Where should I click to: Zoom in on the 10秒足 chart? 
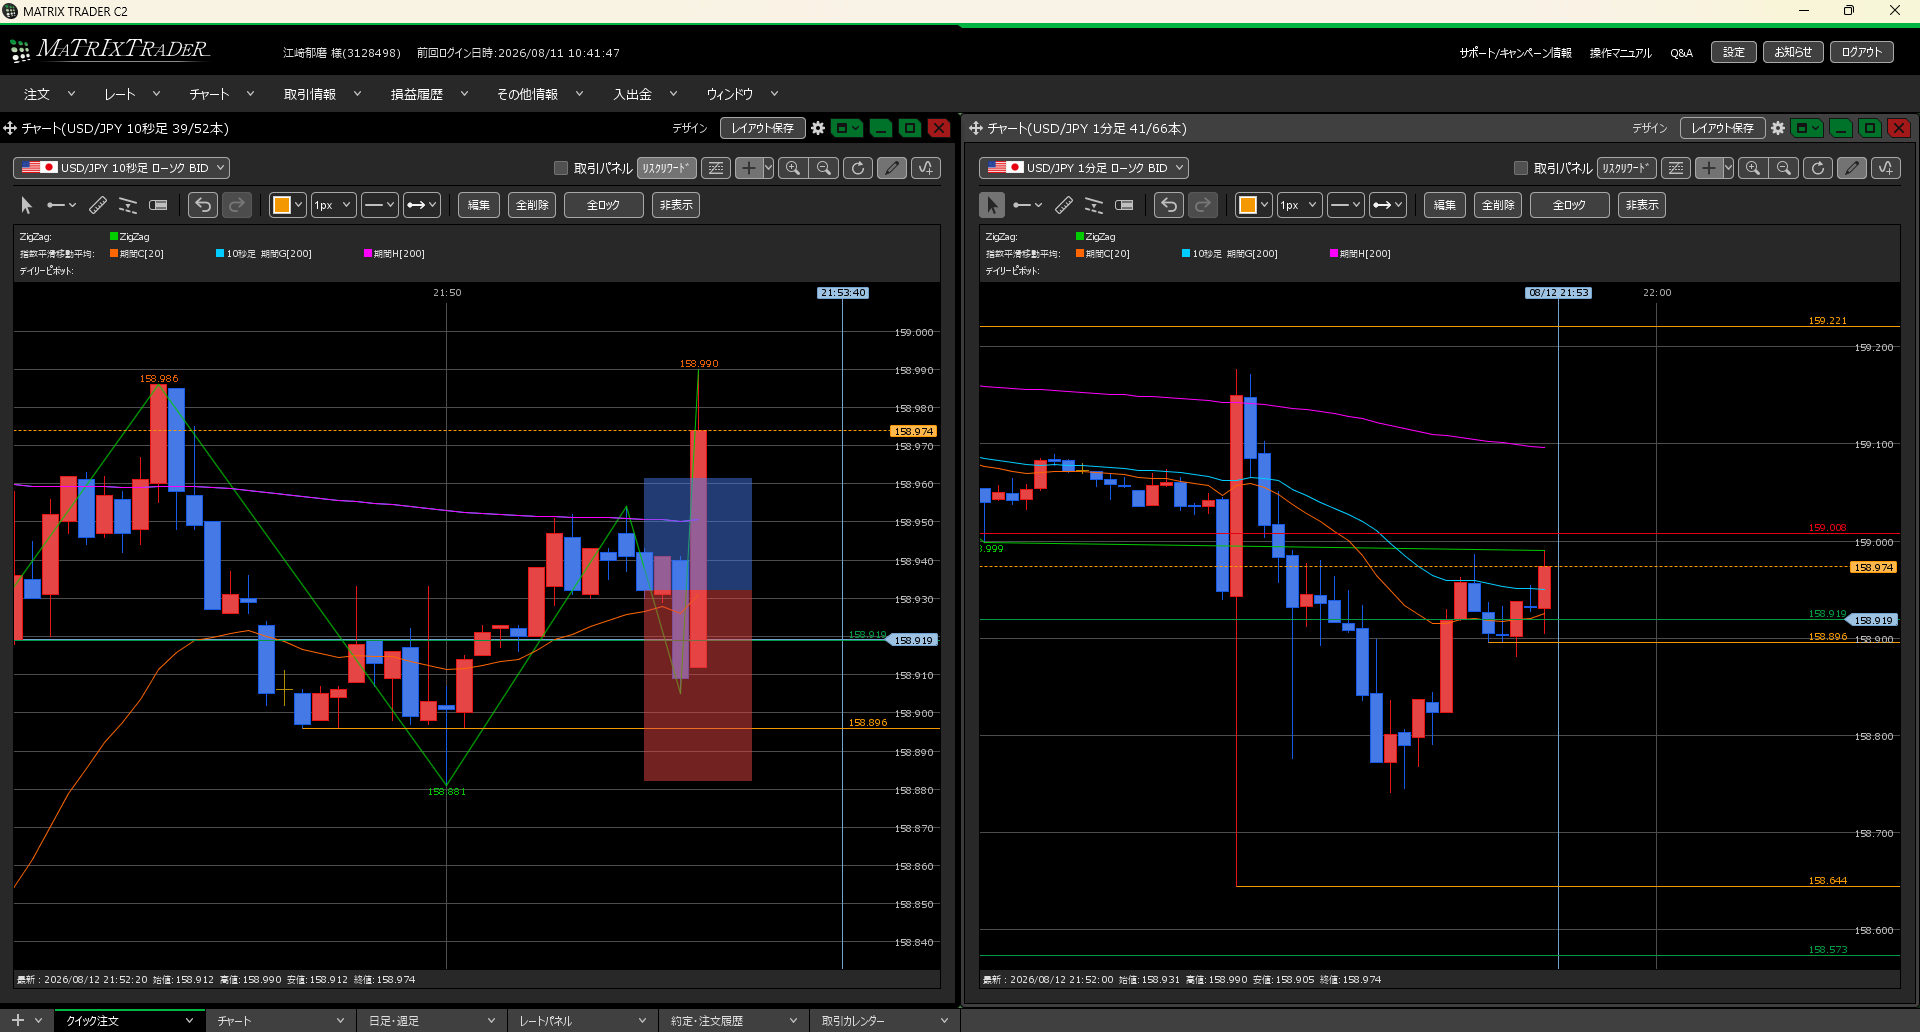(x=793, y=168)
